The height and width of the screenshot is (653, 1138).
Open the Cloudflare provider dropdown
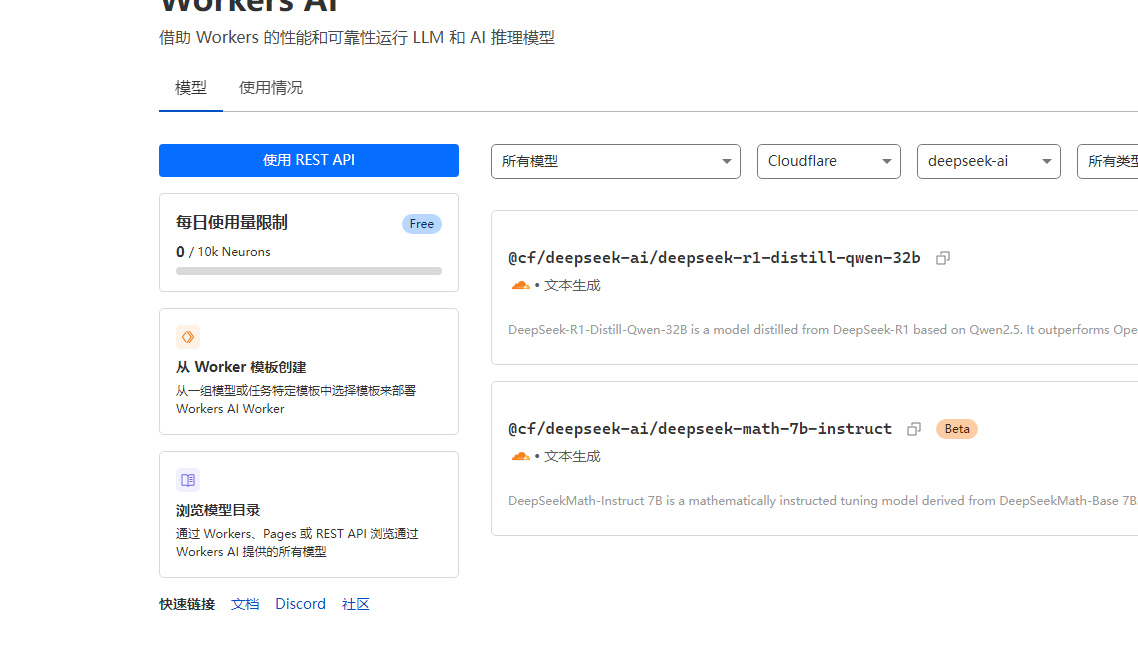click(829, 161)
